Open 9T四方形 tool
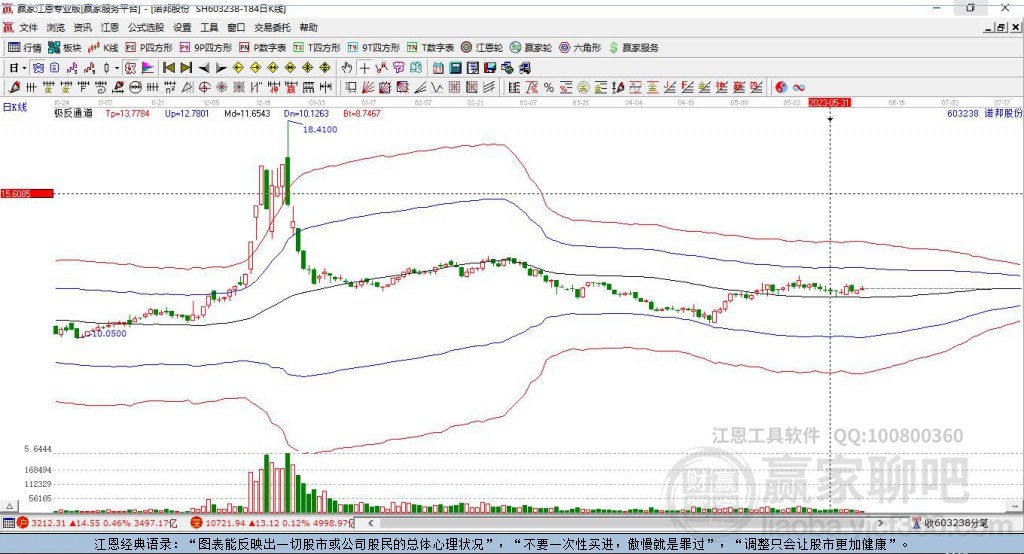This screenshot has height=554, width=1024. (x=374, y=48)
